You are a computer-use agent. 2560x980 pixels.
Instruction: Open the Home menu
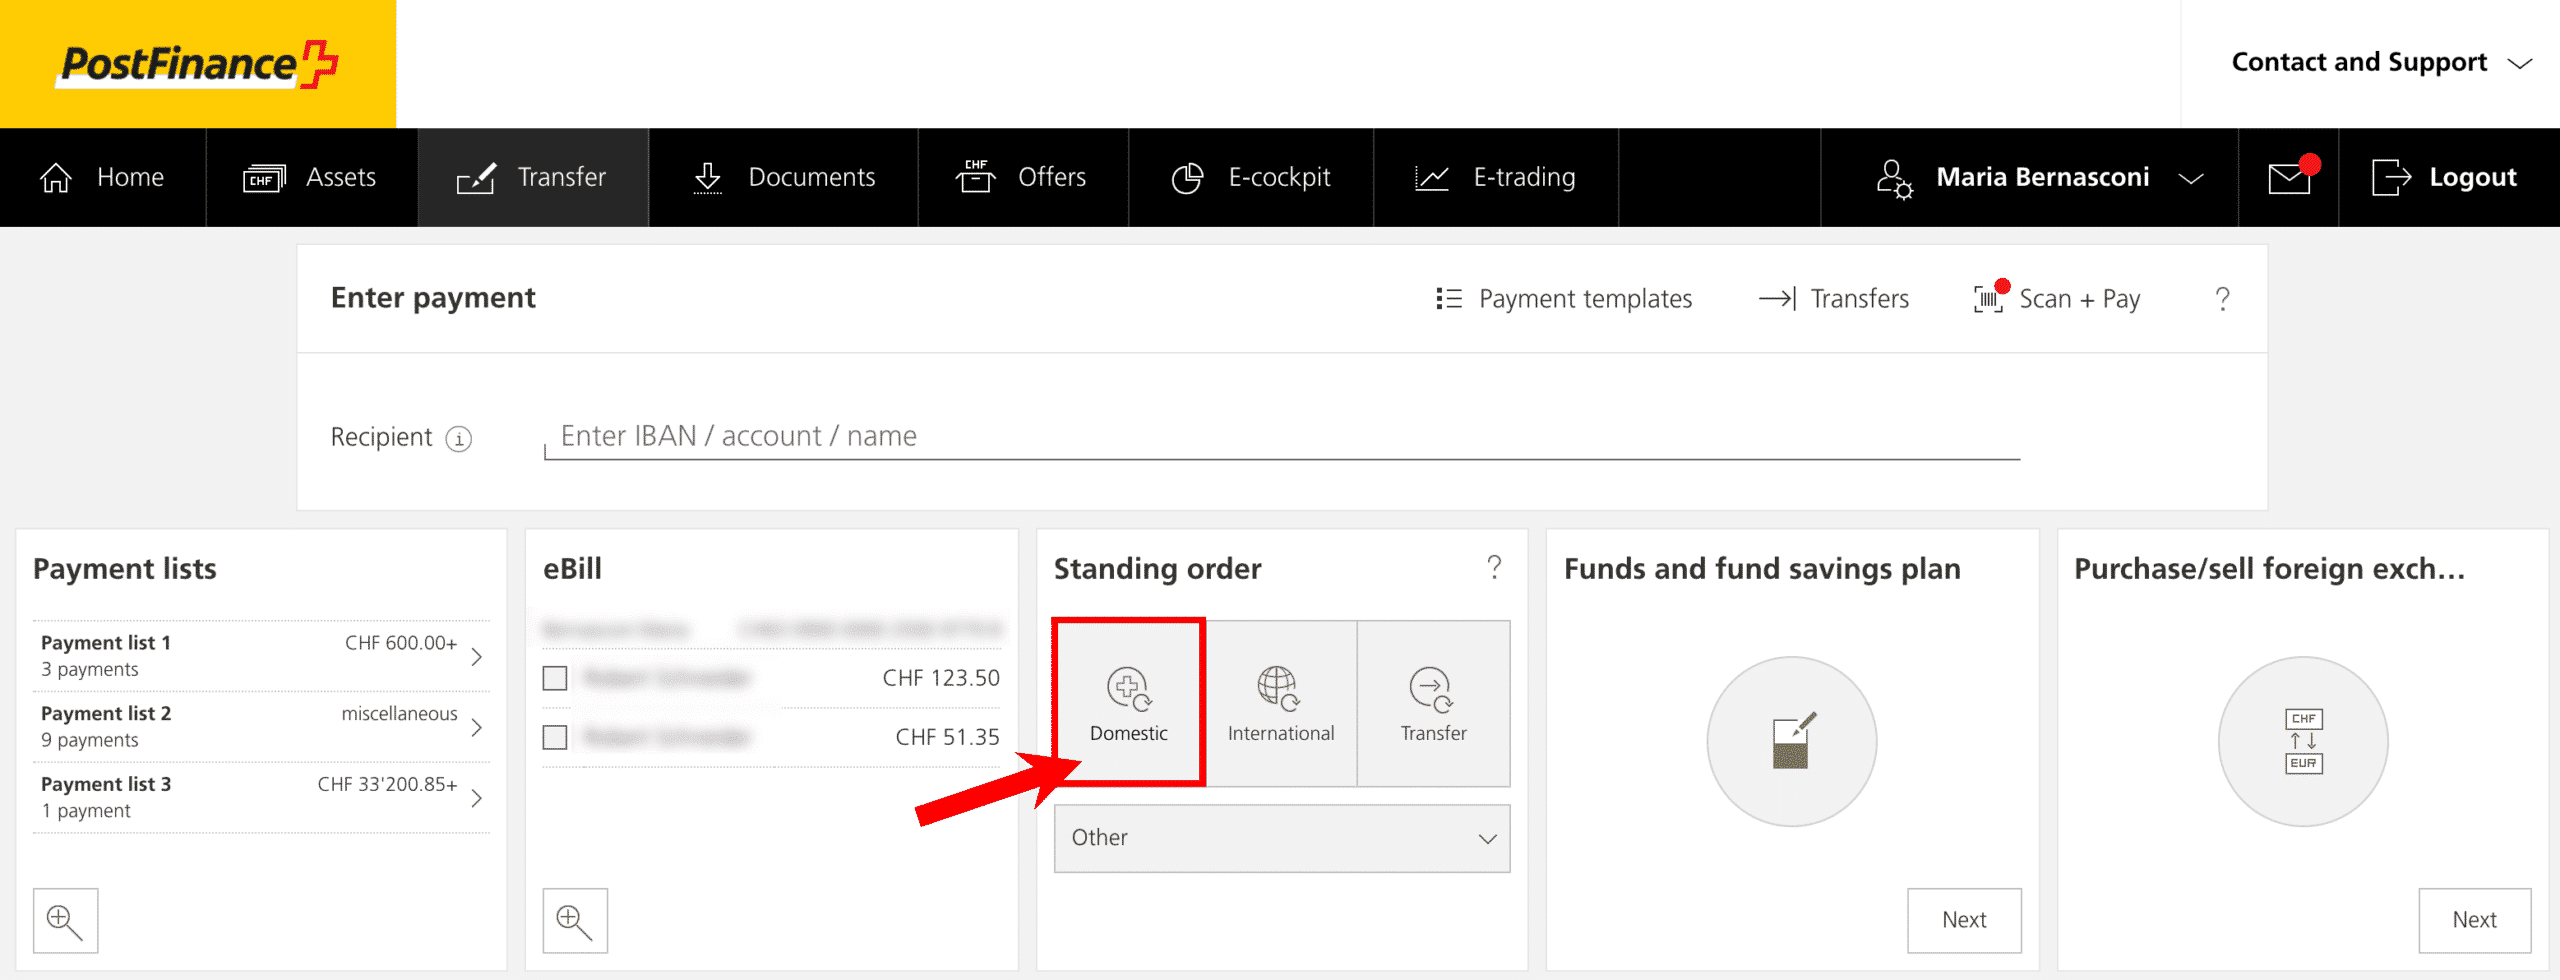tap(102, 178)
